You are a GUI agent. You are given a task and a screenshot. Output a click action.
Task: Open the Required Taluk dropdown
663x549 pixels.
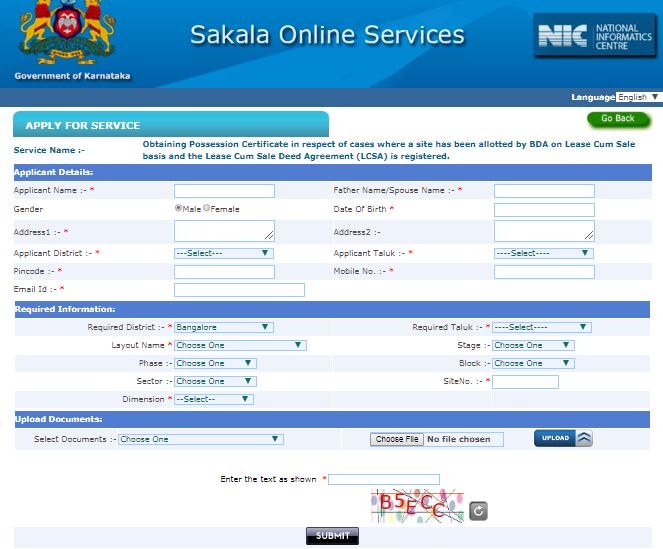pos(542,327)
